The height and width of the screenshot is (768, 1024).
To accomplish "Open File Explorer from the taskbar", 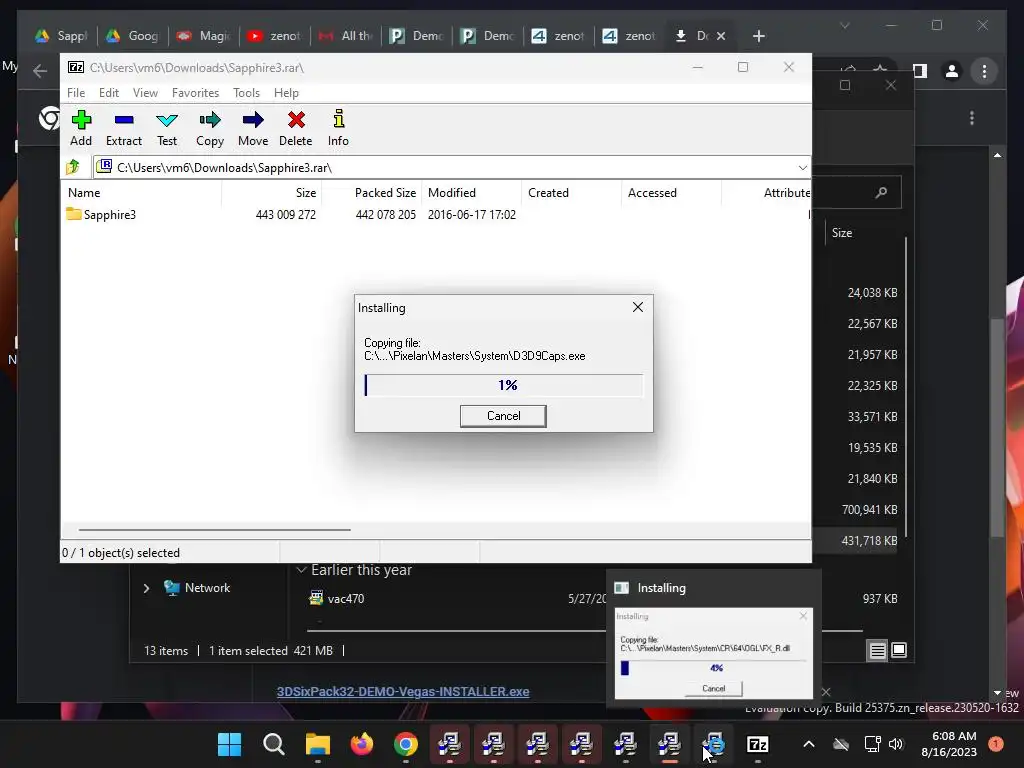I will tap(318, 744).
